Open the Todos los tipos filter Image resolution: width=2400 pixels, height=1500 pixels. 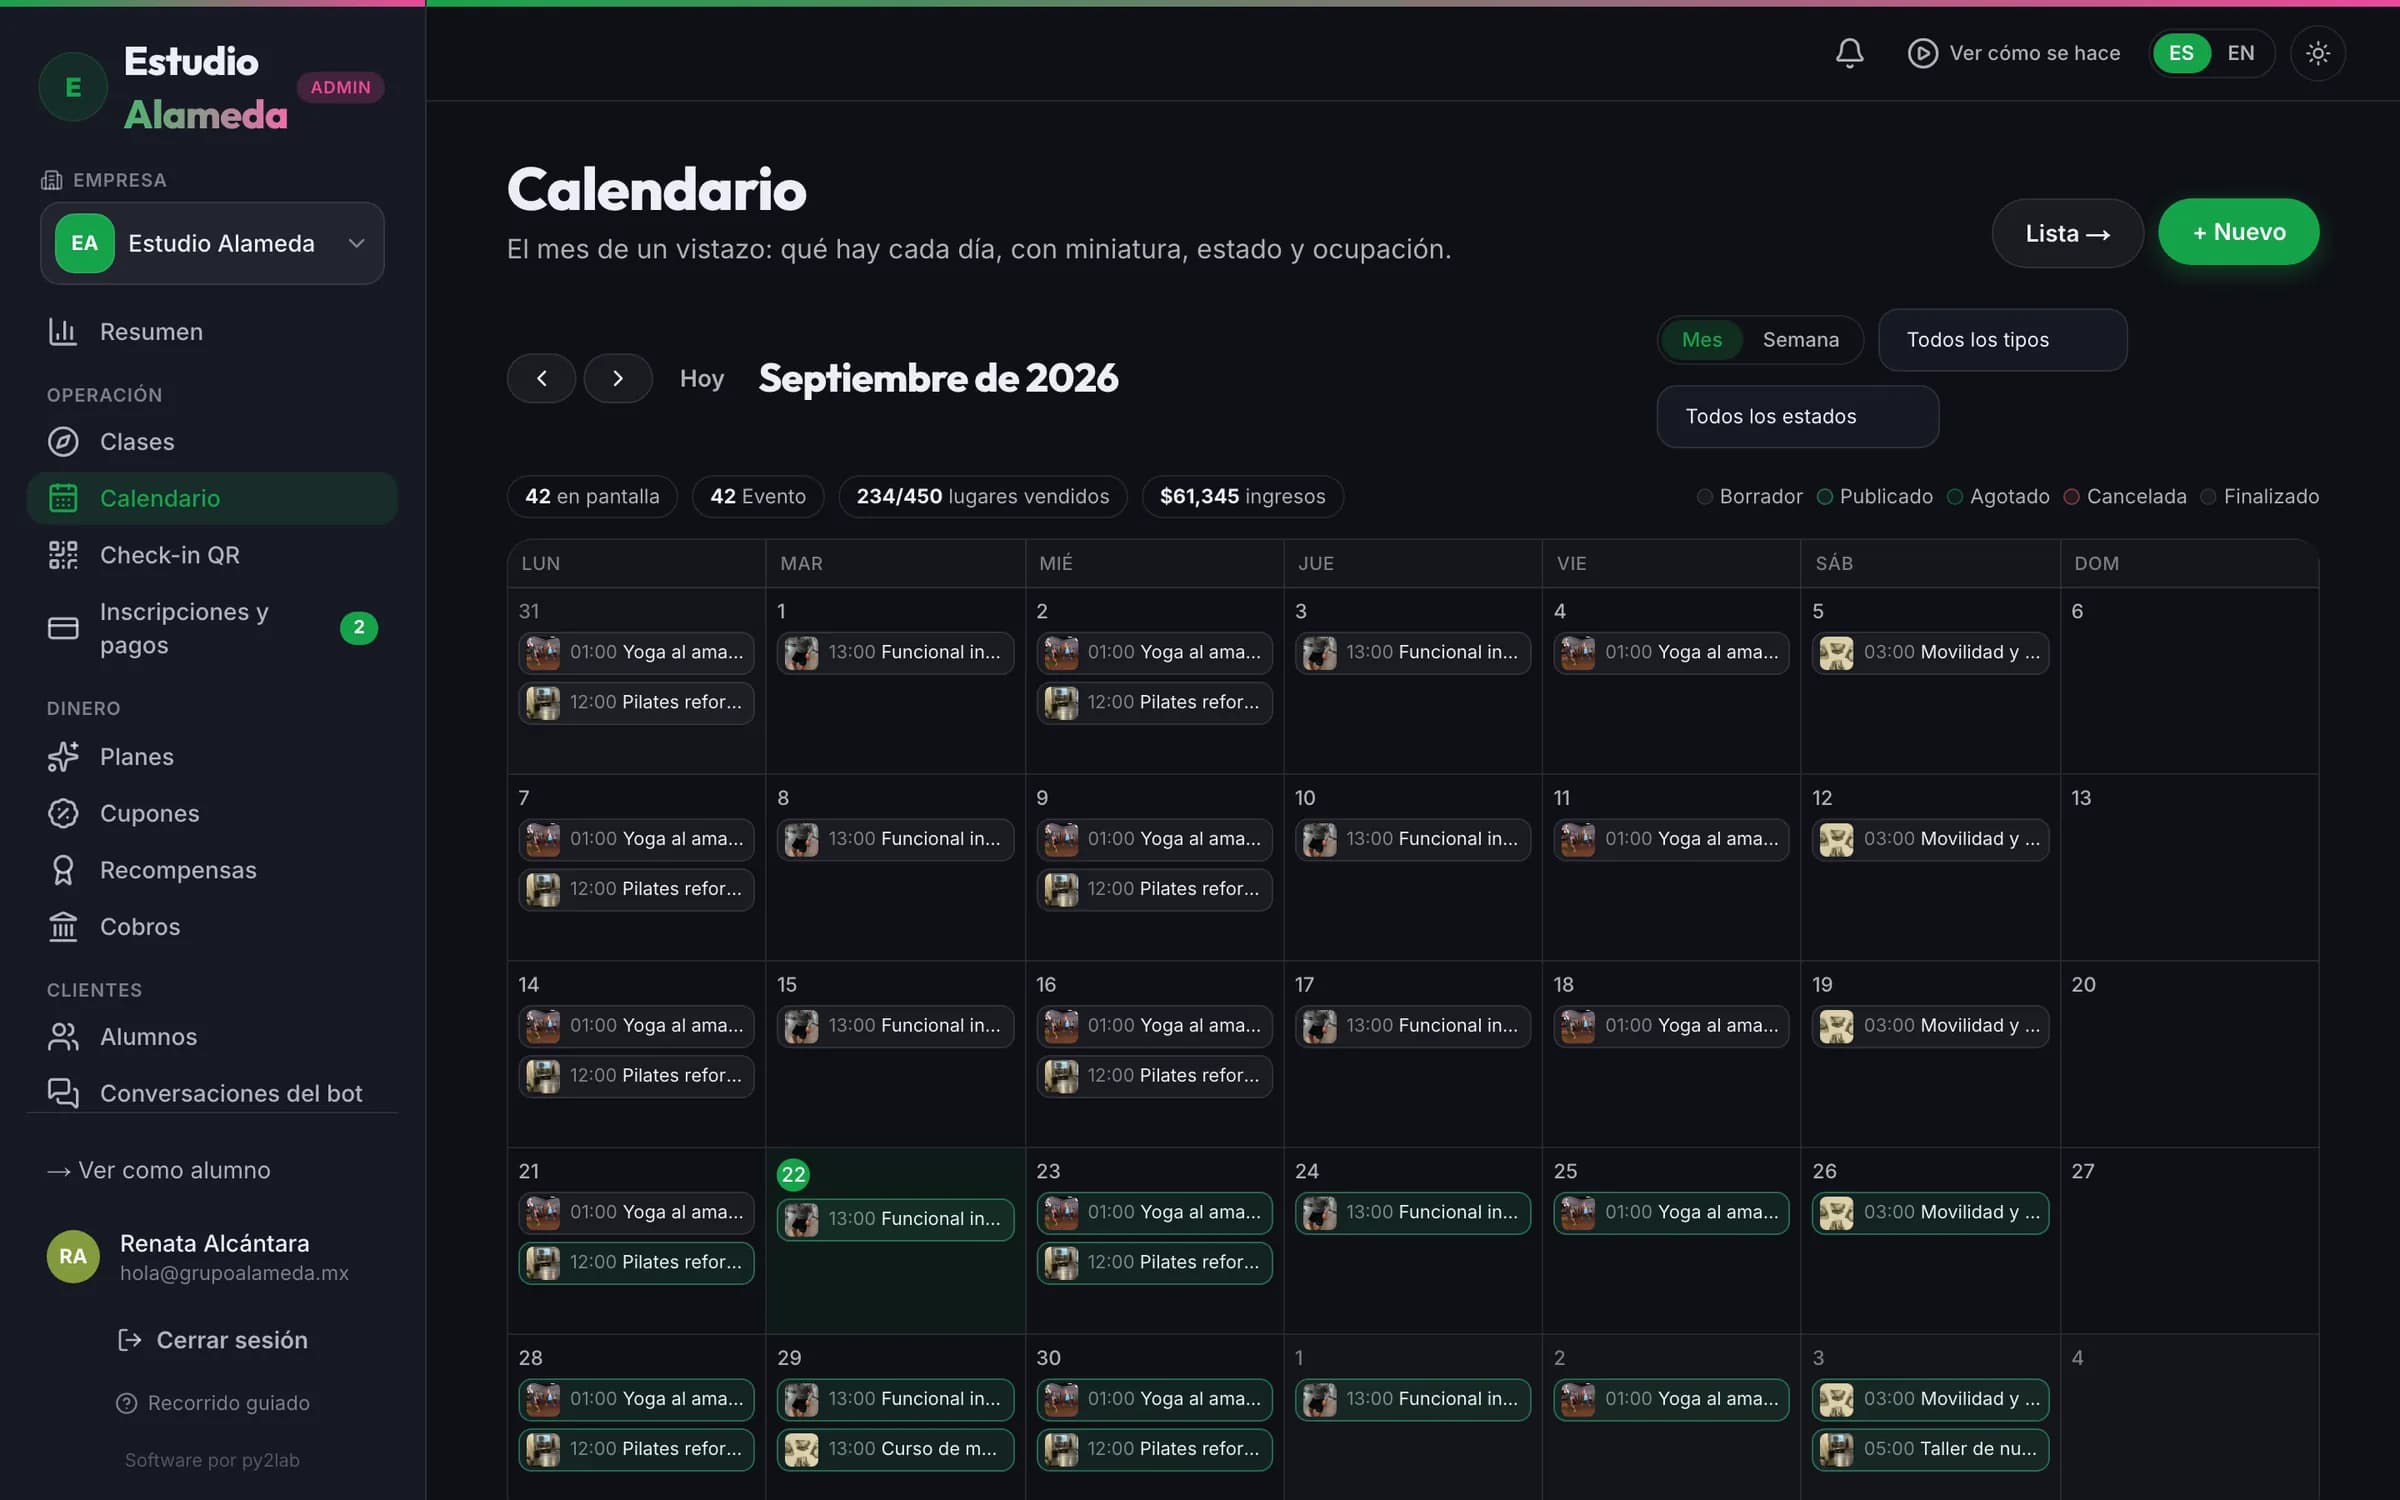pyautogui.click(x=2002, y=340)
